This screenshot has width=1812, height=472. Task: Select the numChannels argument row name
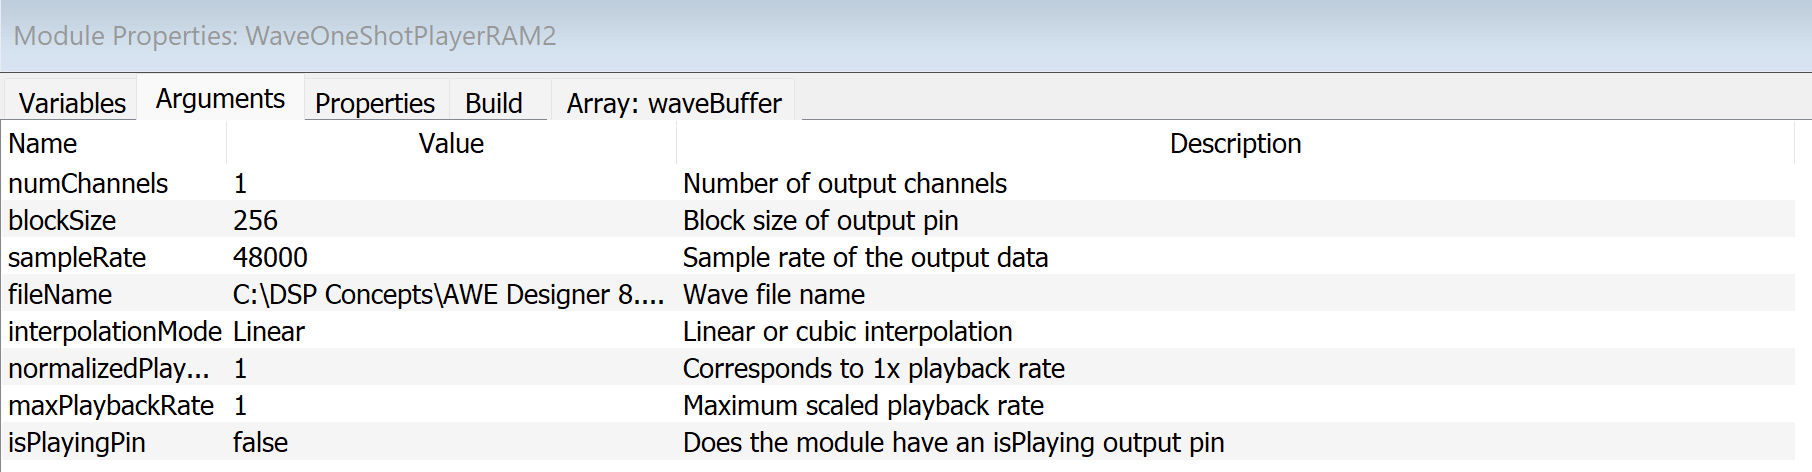88,184
